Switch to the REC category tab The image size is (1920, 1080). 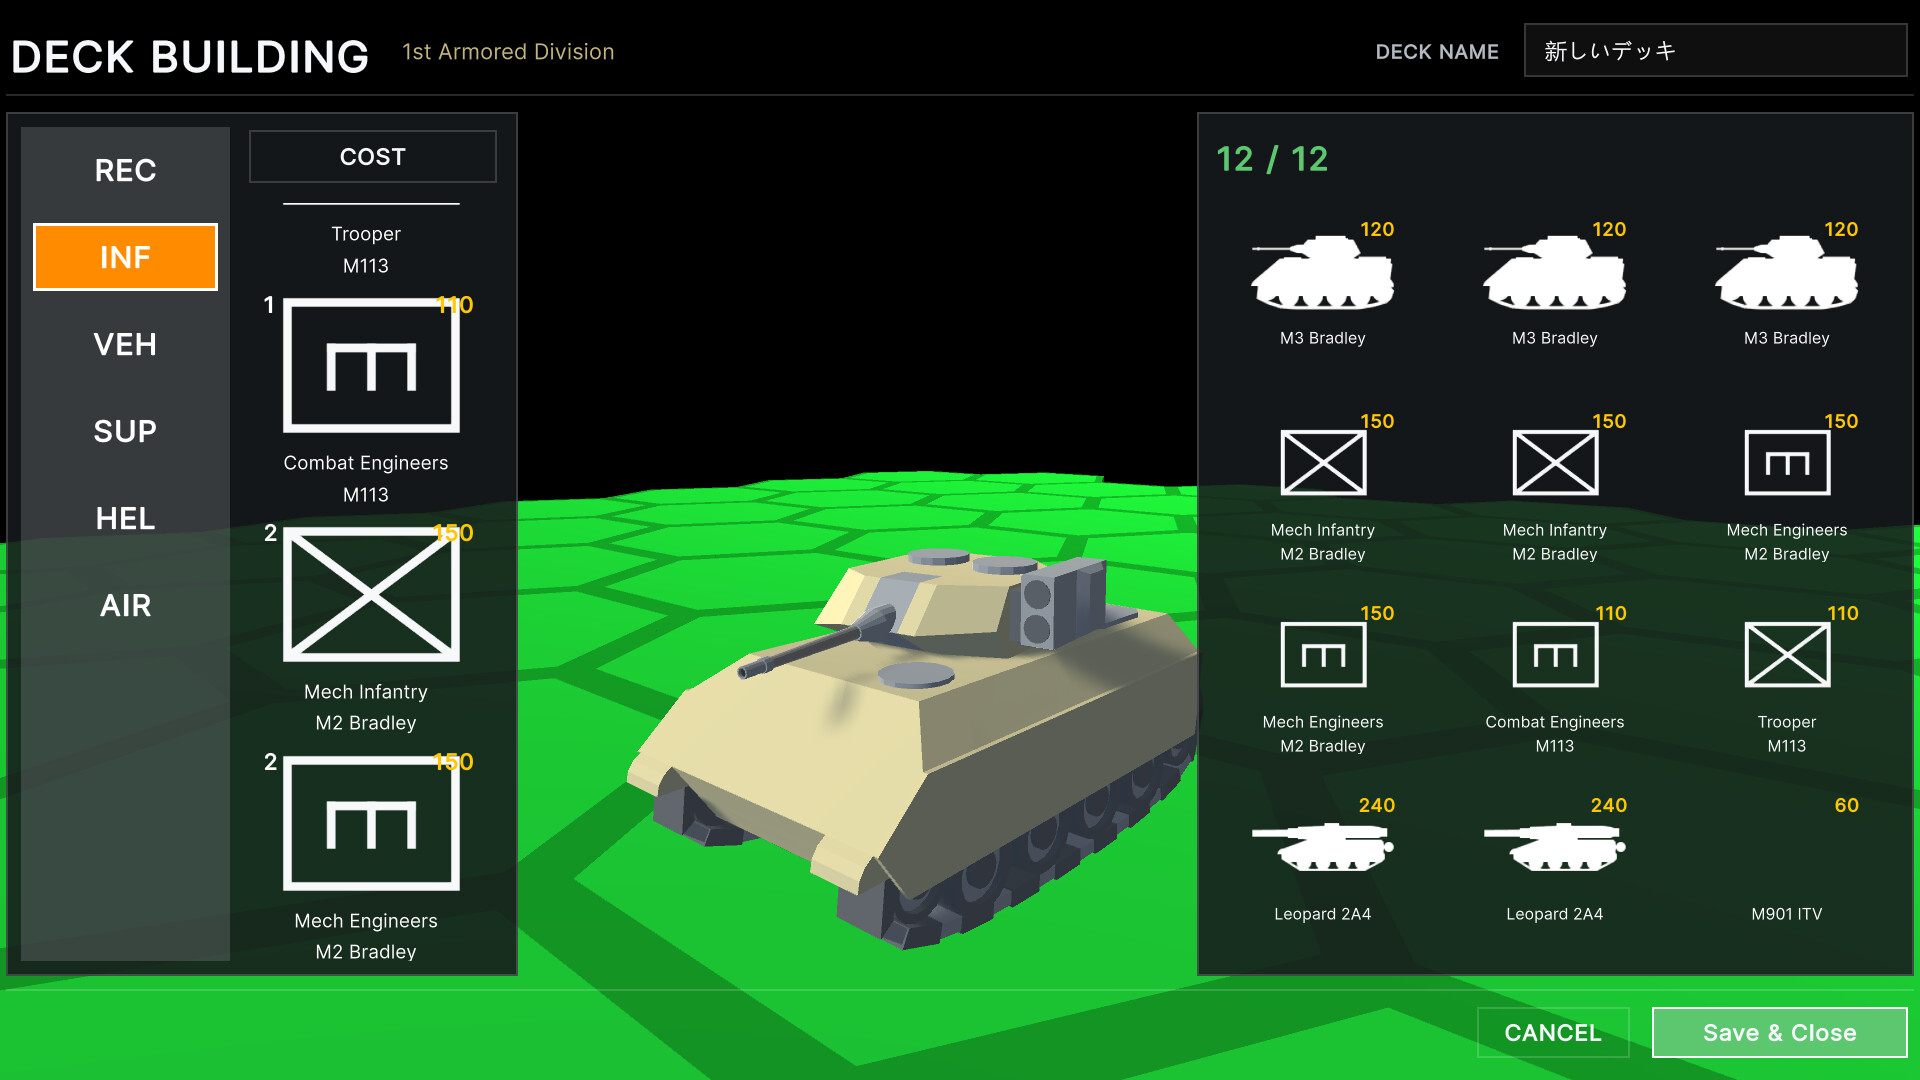click(125, 170)
